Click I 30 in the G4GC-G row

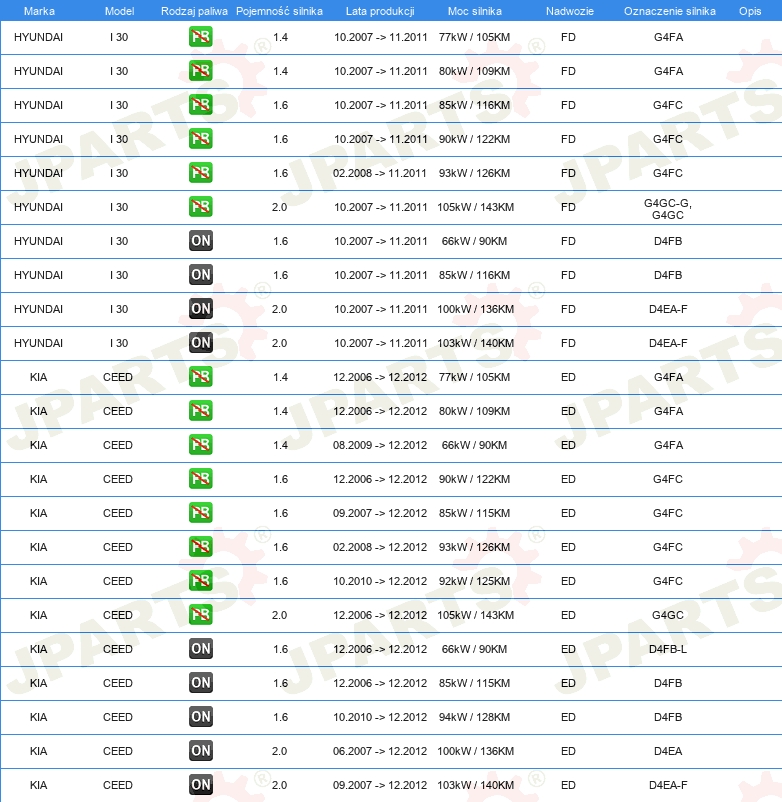point(119,207)
